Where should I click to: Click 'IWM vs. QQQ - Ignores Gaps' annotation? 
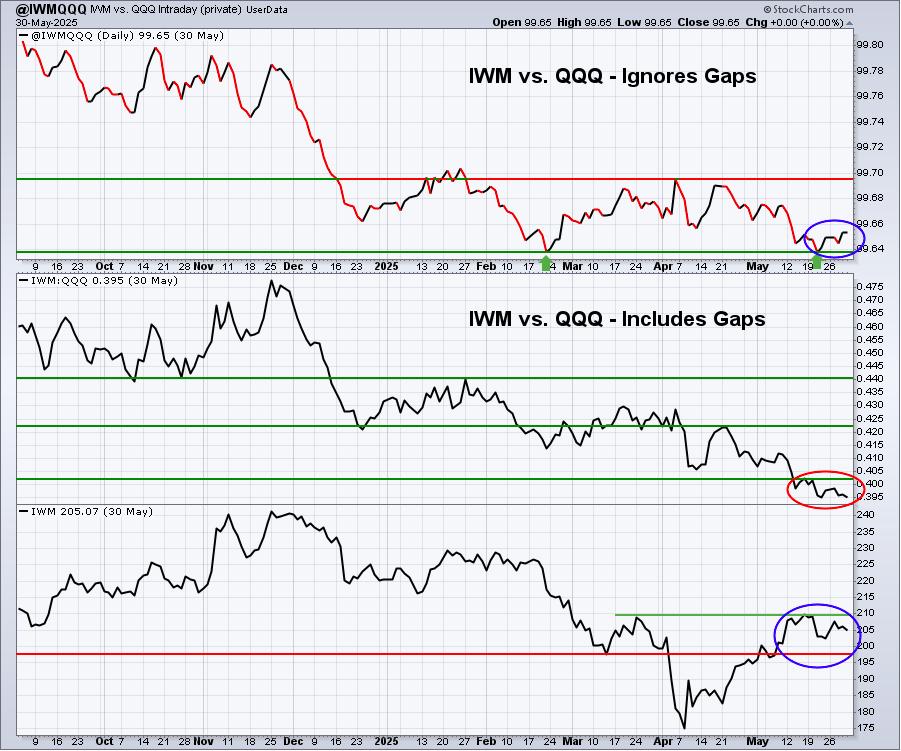613,76
